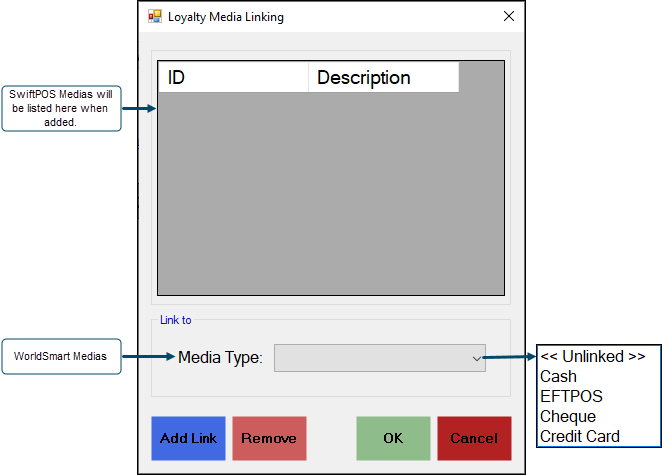Select Credit Card in the media list

tap(580, 436)
